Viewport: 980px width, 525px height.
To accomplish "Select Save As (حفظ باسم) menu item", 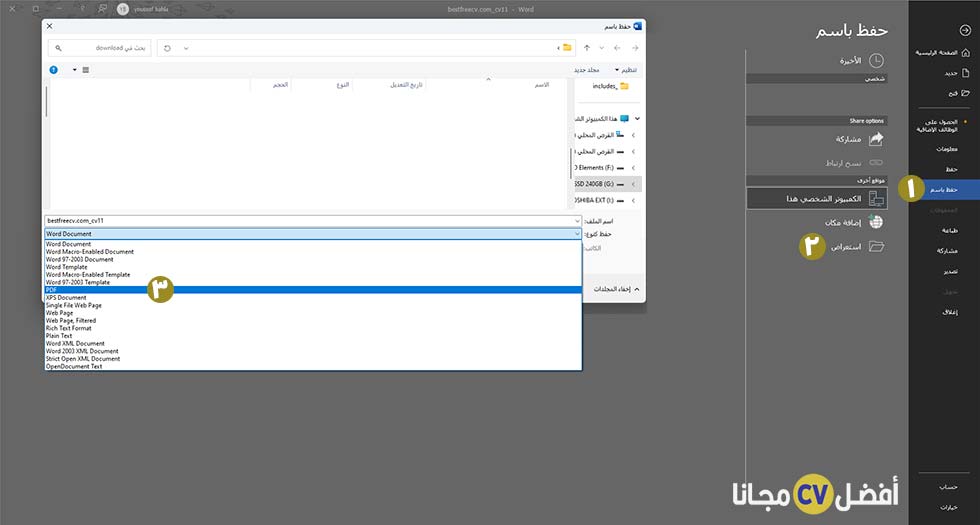I will coord(944,189).
